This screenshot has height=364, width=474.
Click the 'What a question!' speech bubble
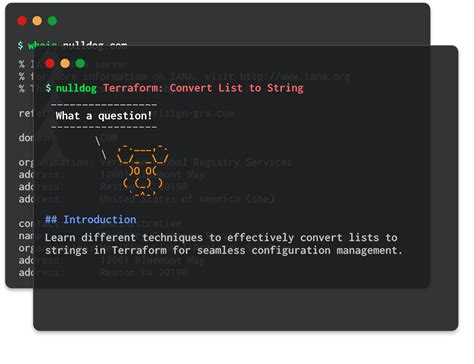104,116
